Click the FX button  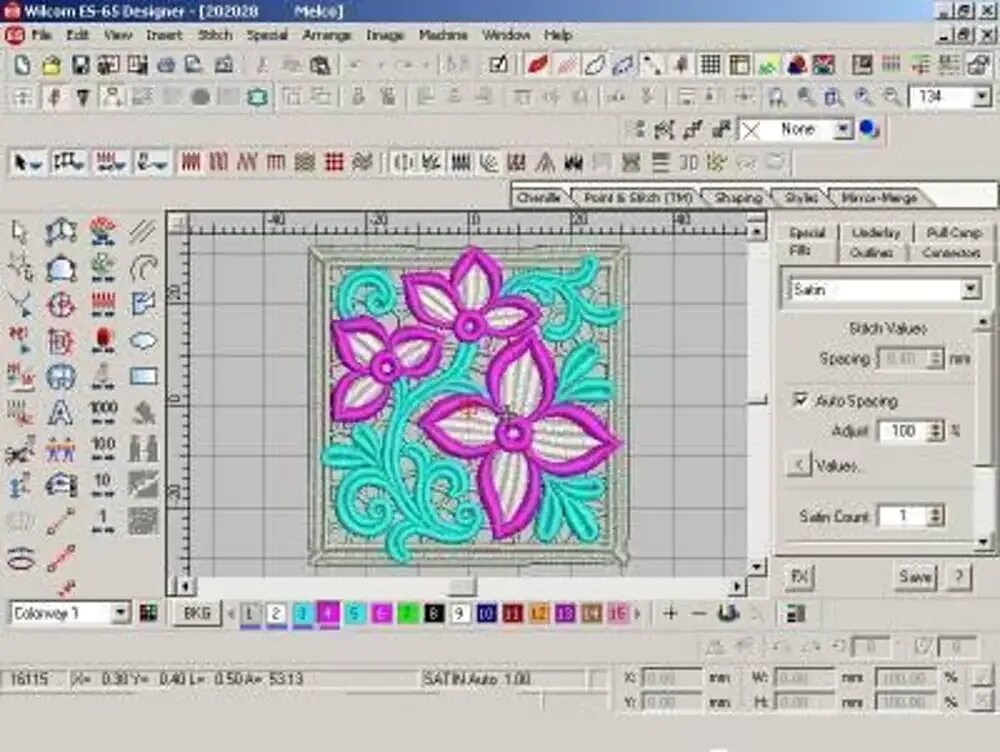pos(798,577)
